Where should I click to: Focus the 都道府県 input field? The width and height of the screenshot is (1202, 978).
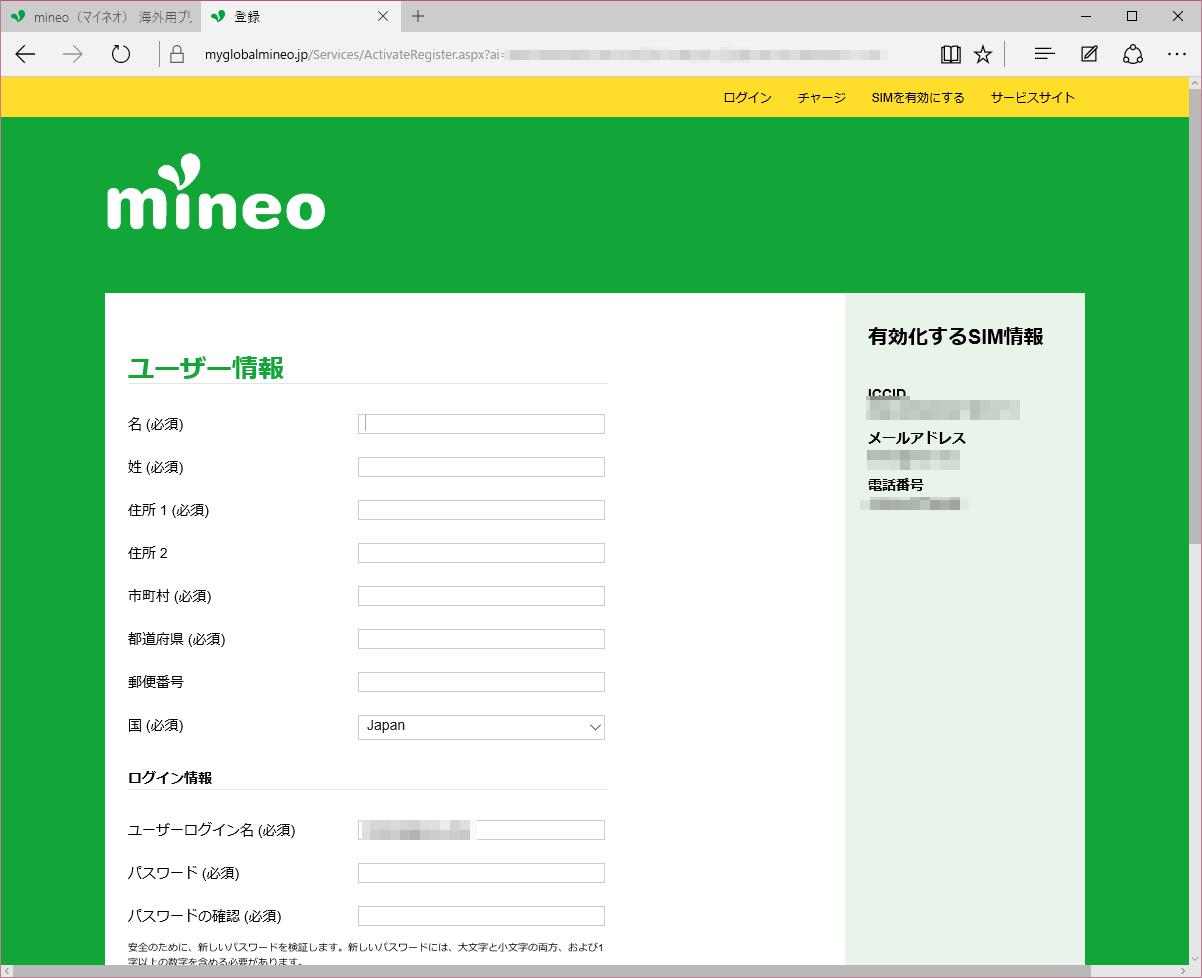pyautogui.click(x=481, y=639)
